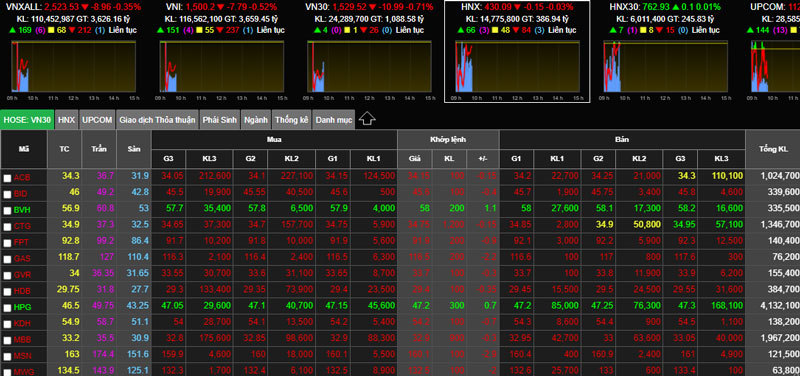The image size is (800, 376).
Task: Open the VNXALL index chart
Action: coord(73,66)
